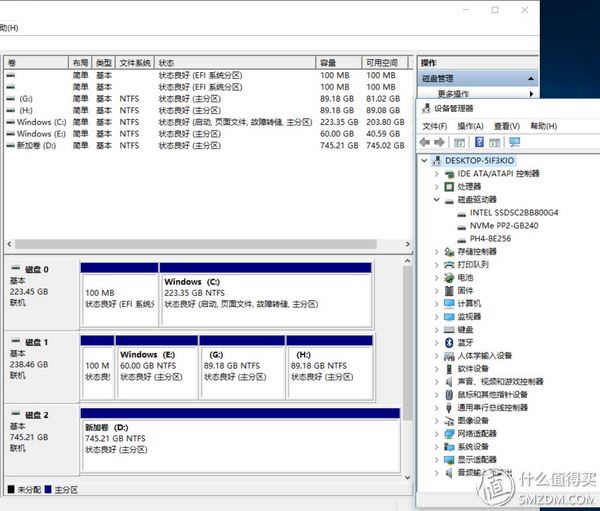Click the print queues icon
Screen dimensions: 600x511
449,264
